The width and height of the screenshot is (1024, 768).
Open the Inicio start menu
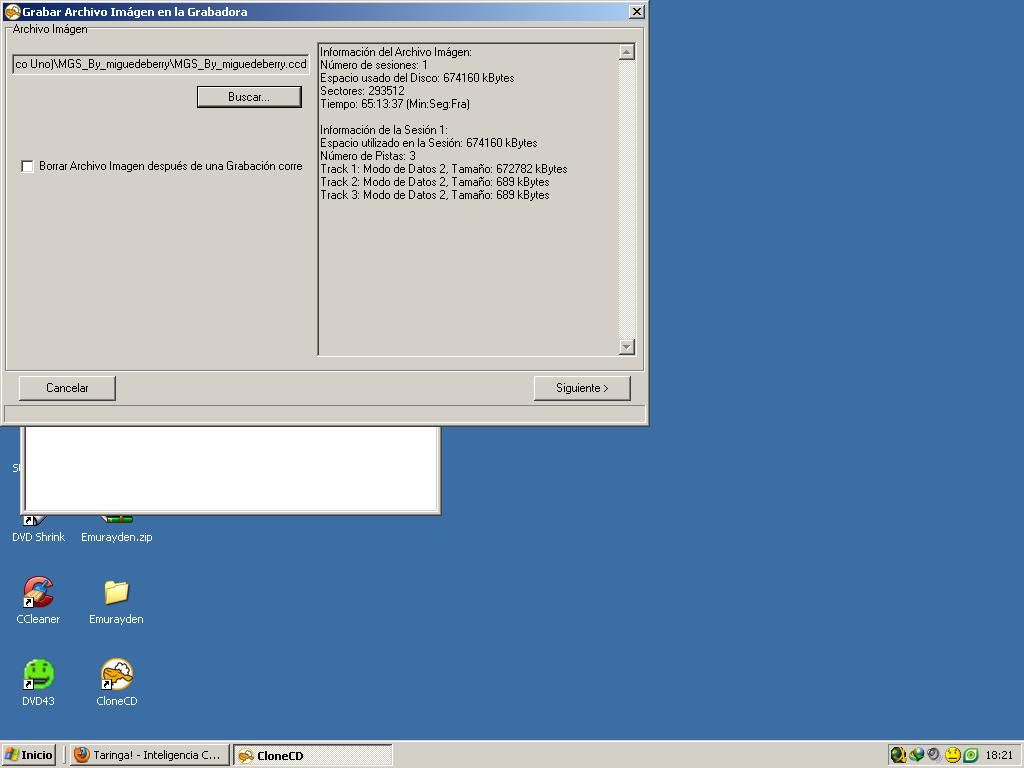click(x=29, y=755)
